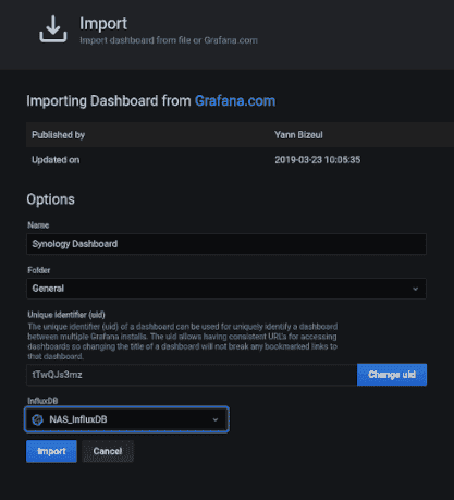Viewport: 454px width, 500px height.
Task: Expand the InfluxDB selector chevron arrow
Action: click(215, 420)
